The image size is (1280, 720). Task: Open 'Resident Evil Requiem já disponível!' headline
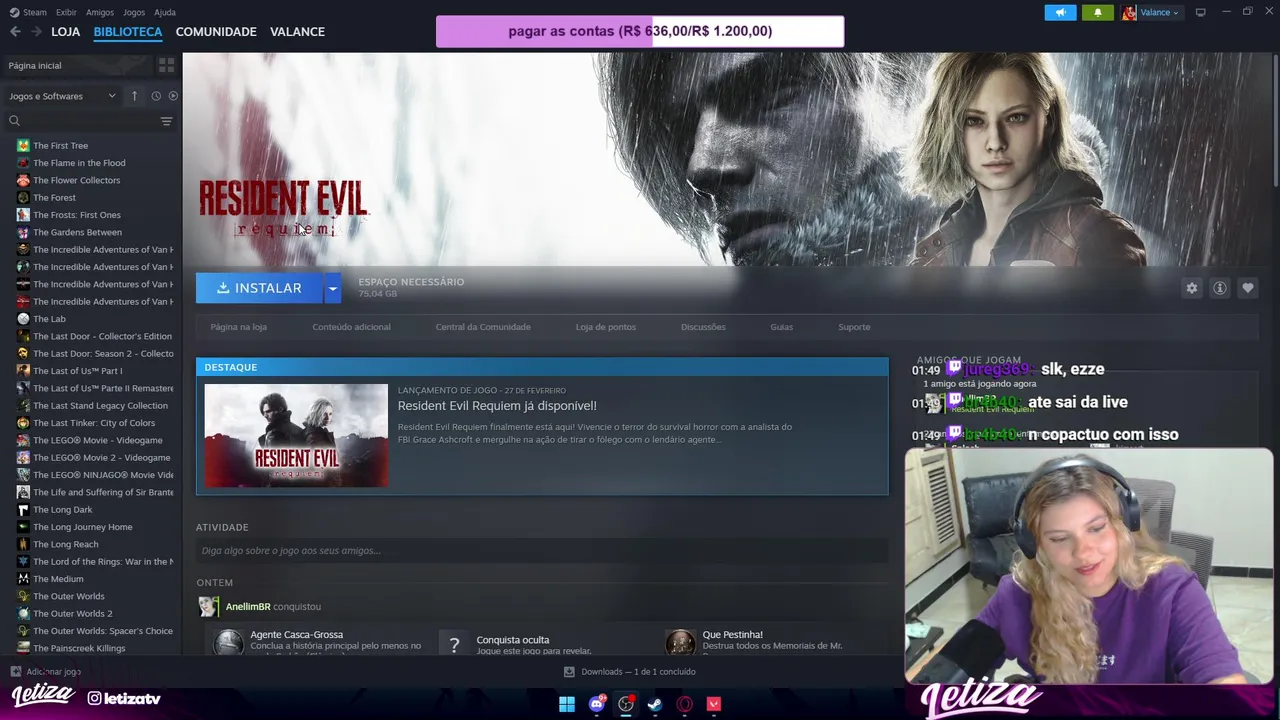[x=497, y=406]
